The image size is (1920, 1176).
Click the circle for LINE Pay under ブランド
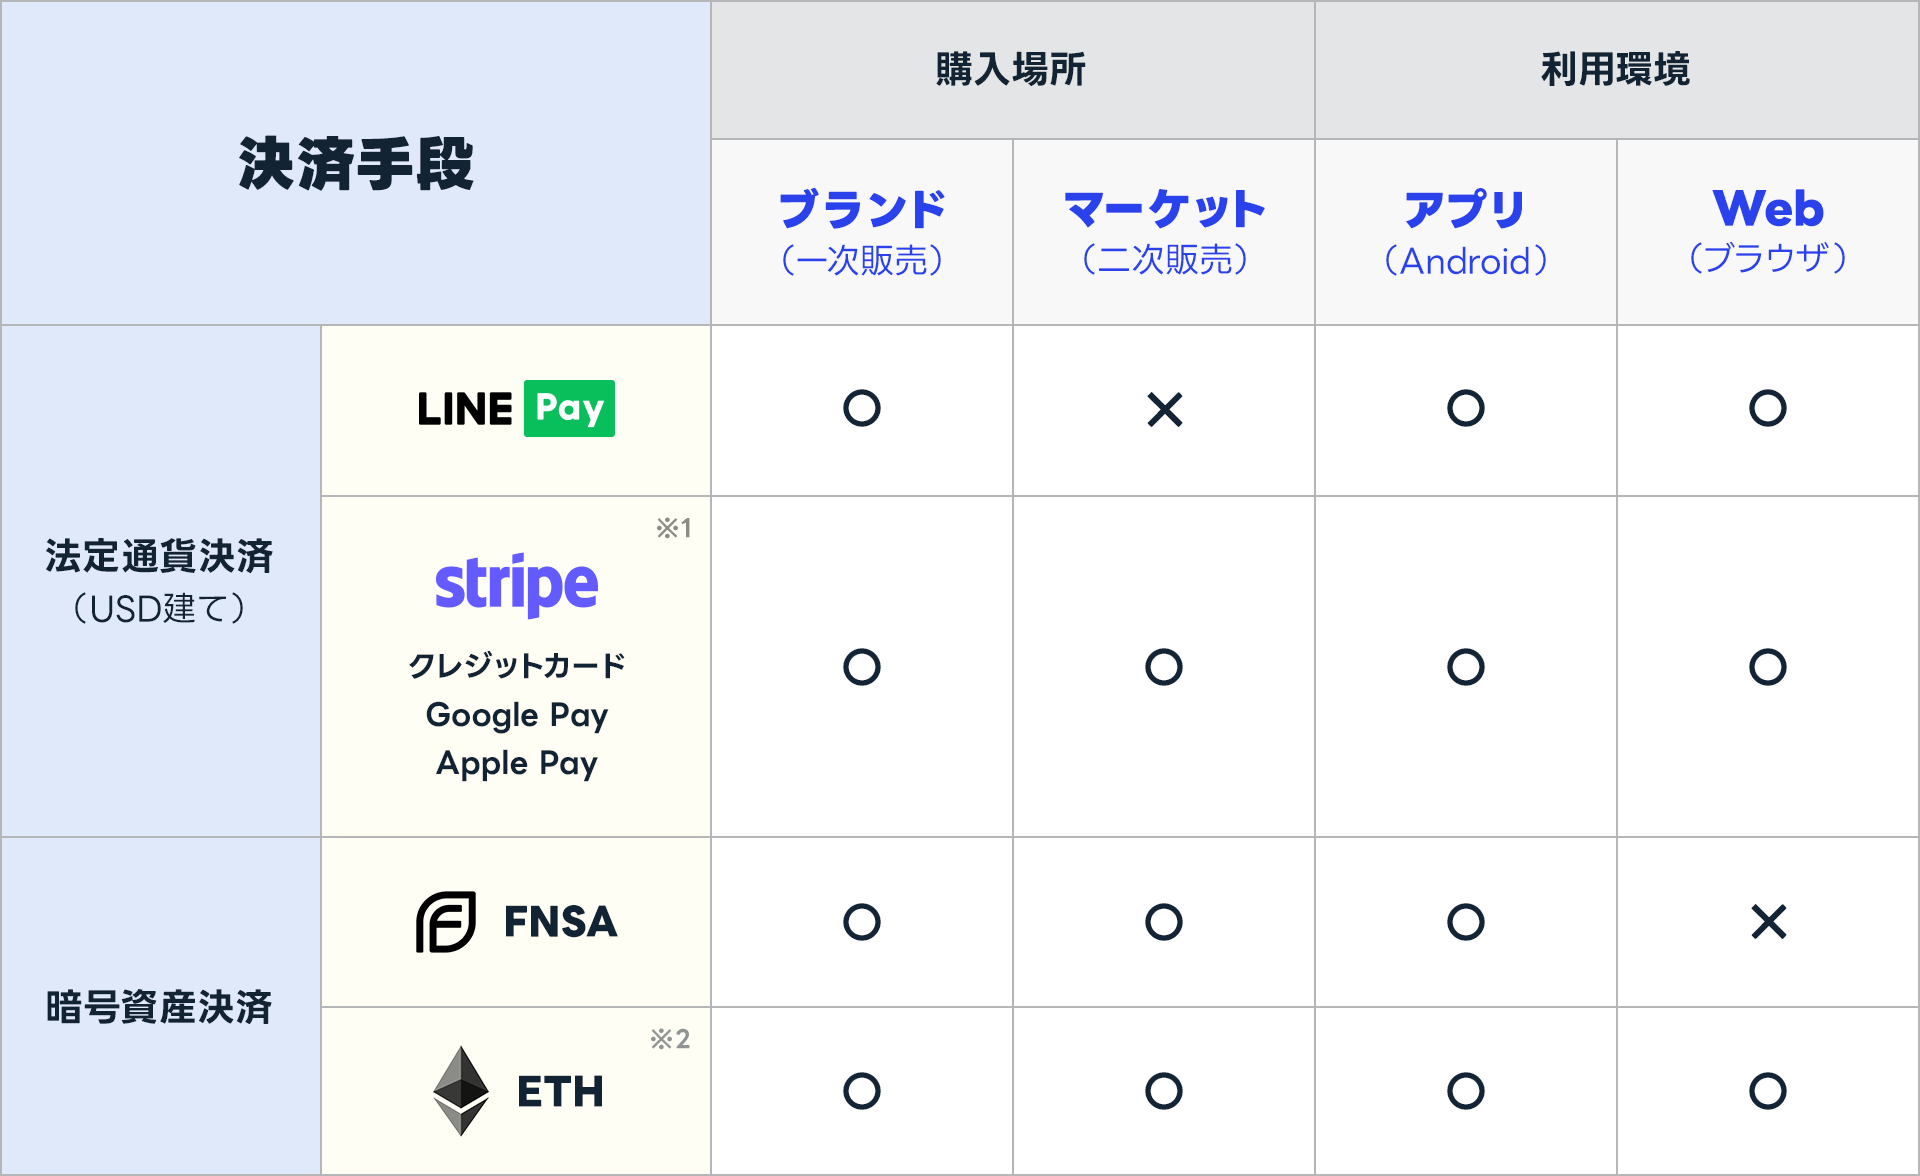[861, 408]
